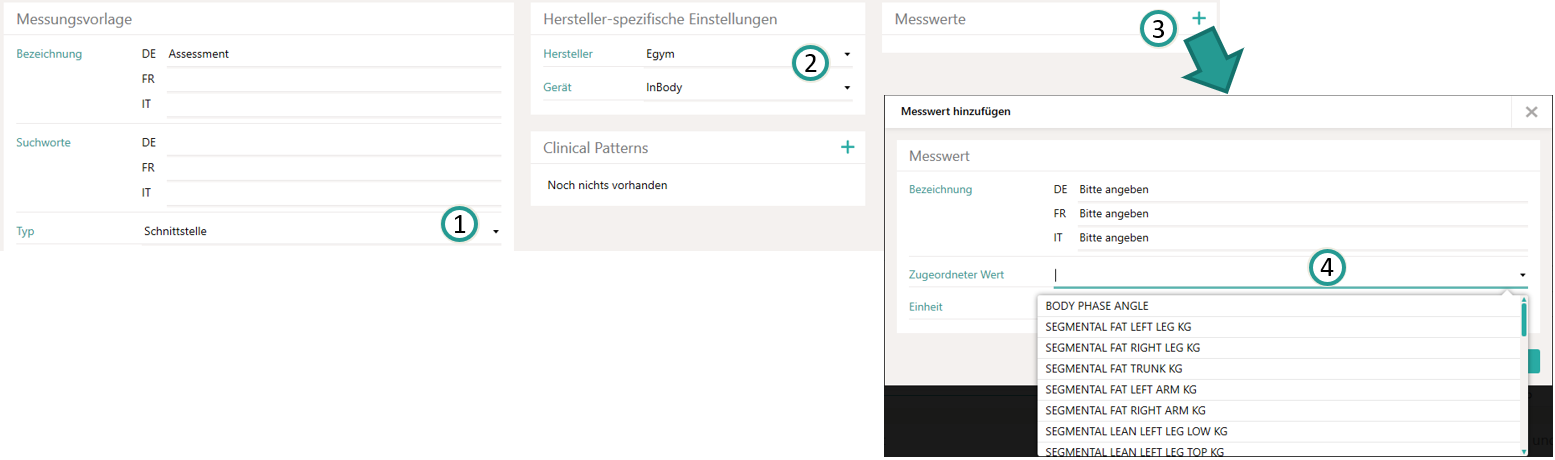Screen dimensions: 1555x460
Task: Close the Messwert hinzufügen dialog
Action: [1531, 112]
